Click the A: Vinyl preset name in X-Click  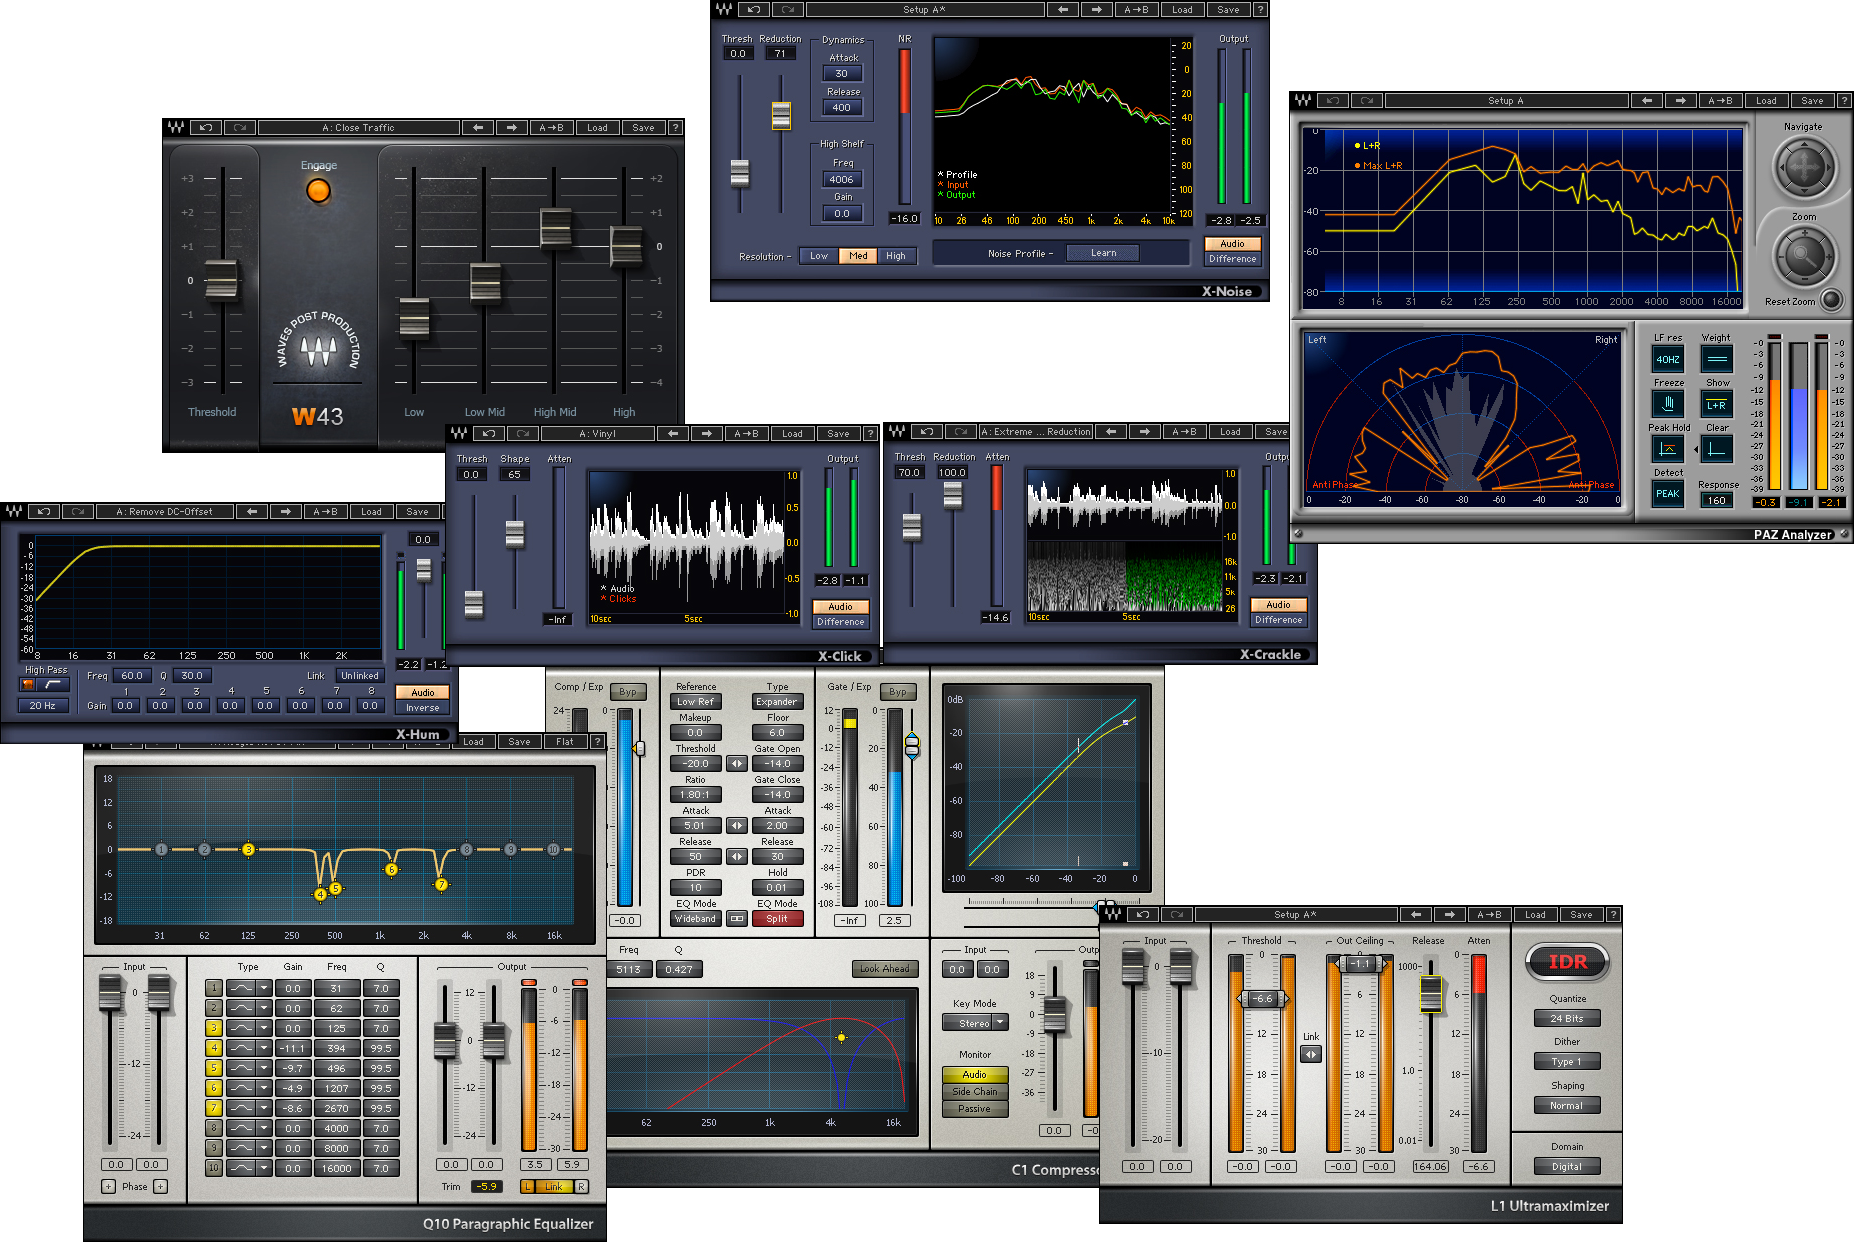pyautogui.click(x=600, y=433)
